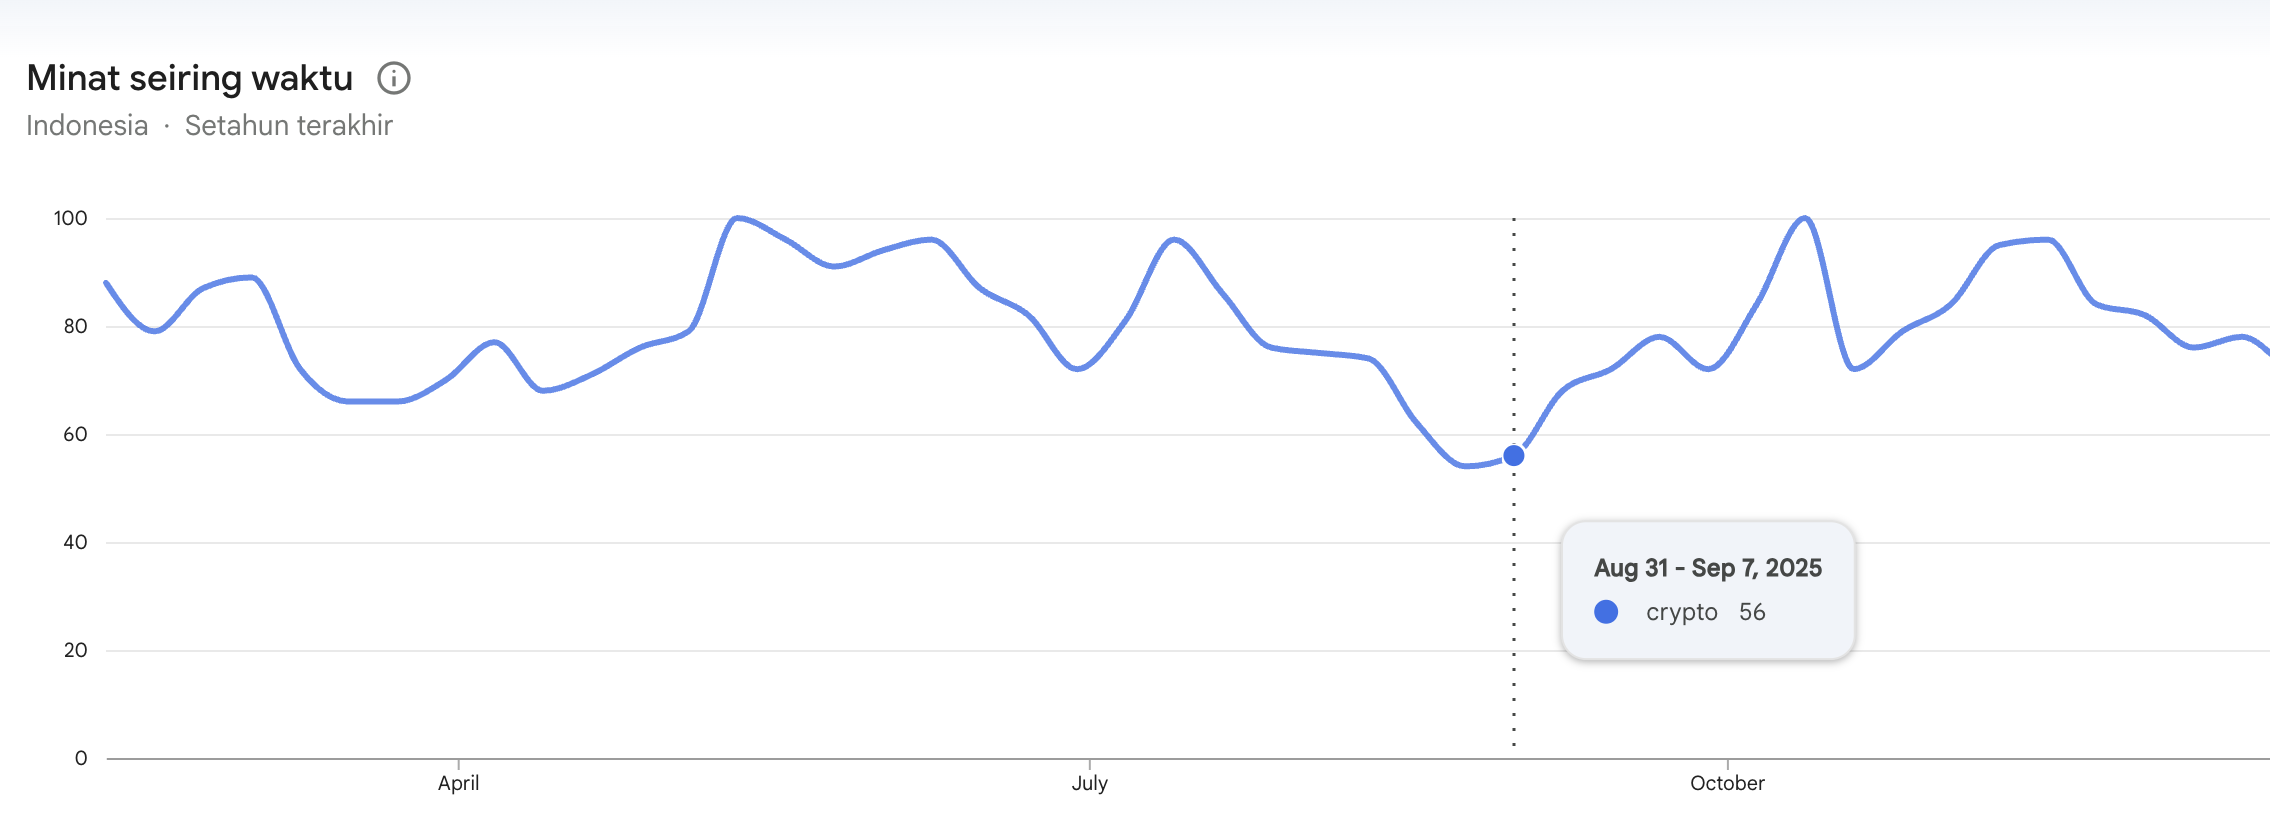Select the October label on the x-axis
This screenshot has width=2270, height=838.
(1727, 783)
